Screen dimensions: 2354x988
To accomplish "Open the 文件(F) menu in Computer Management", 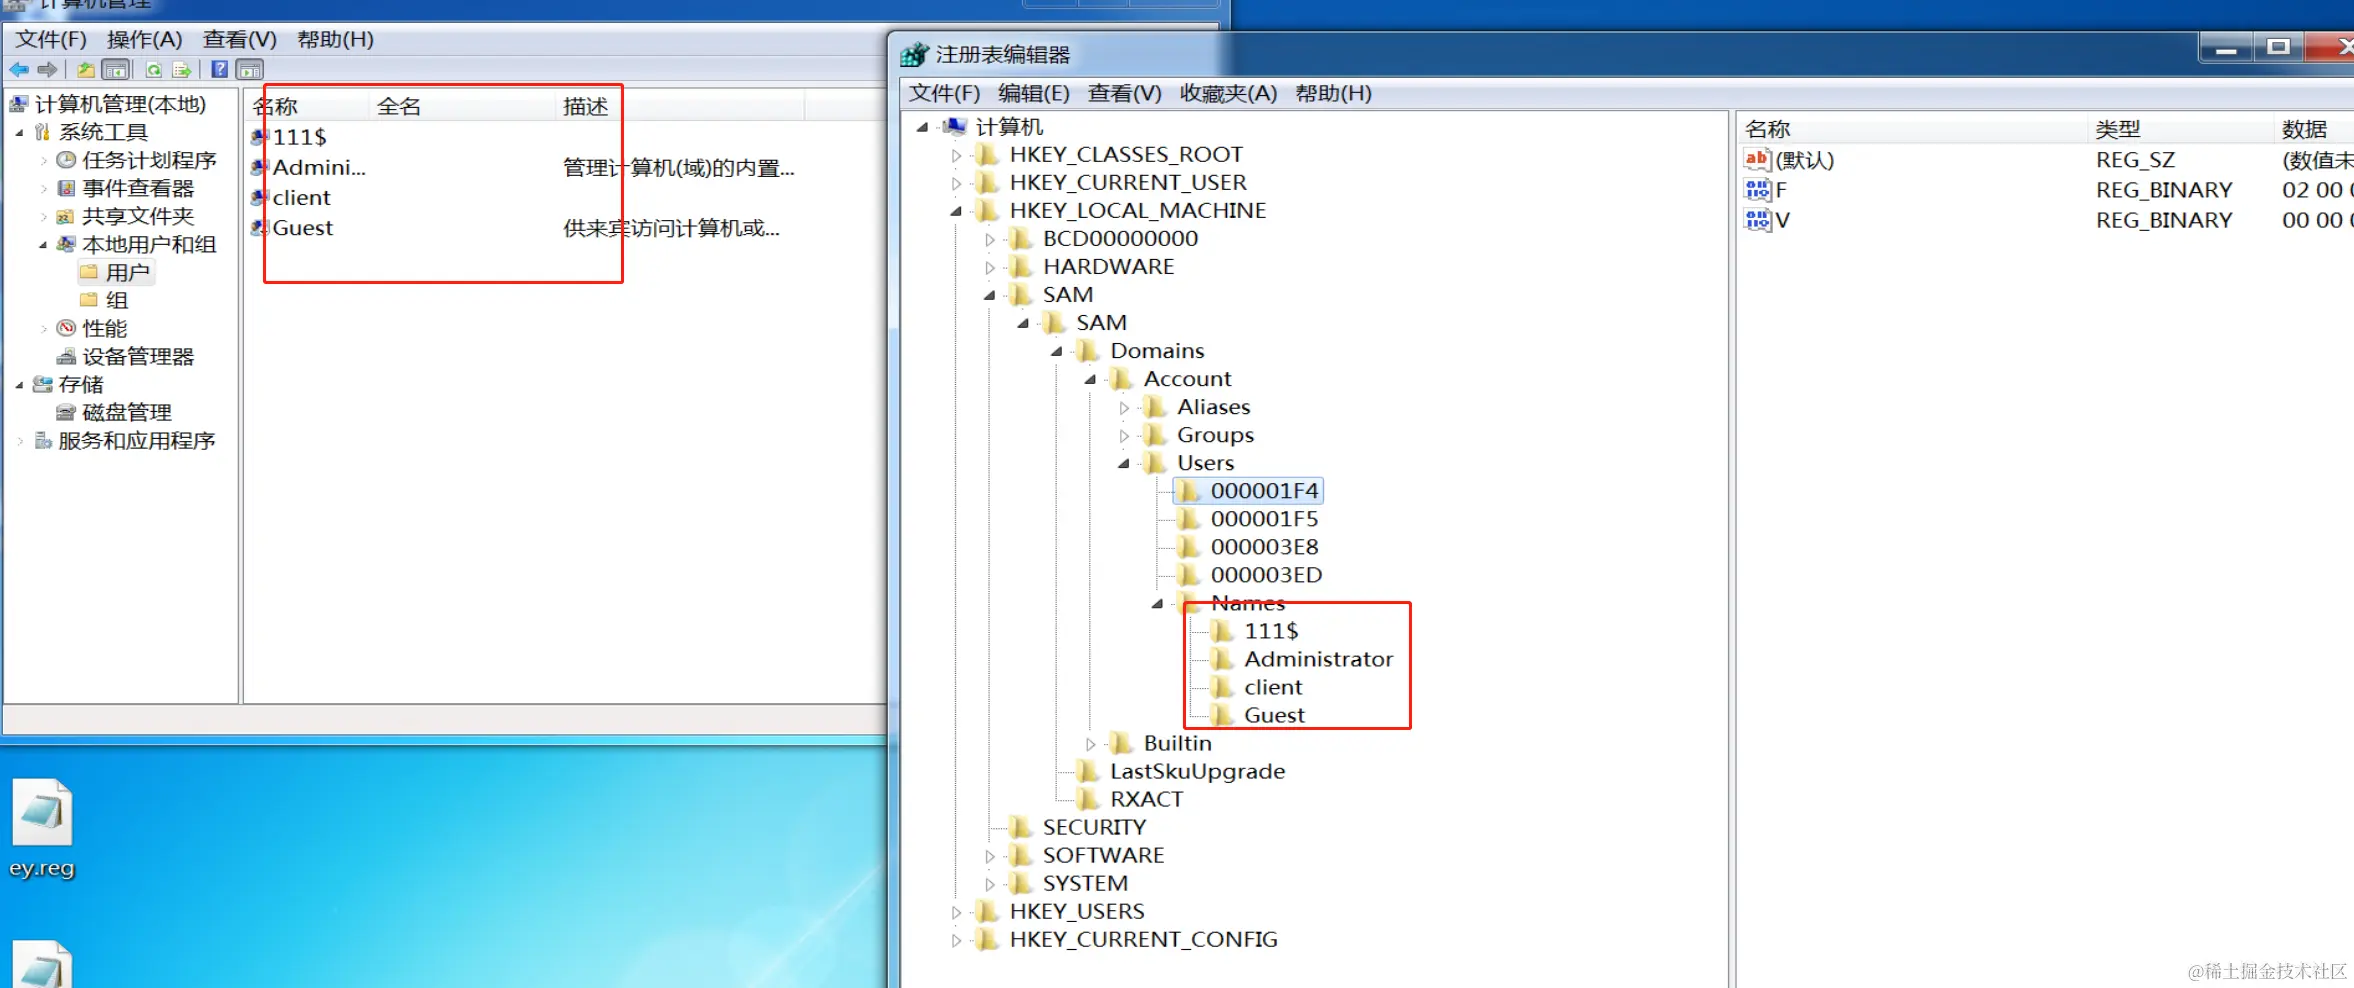I will point(51,39).
